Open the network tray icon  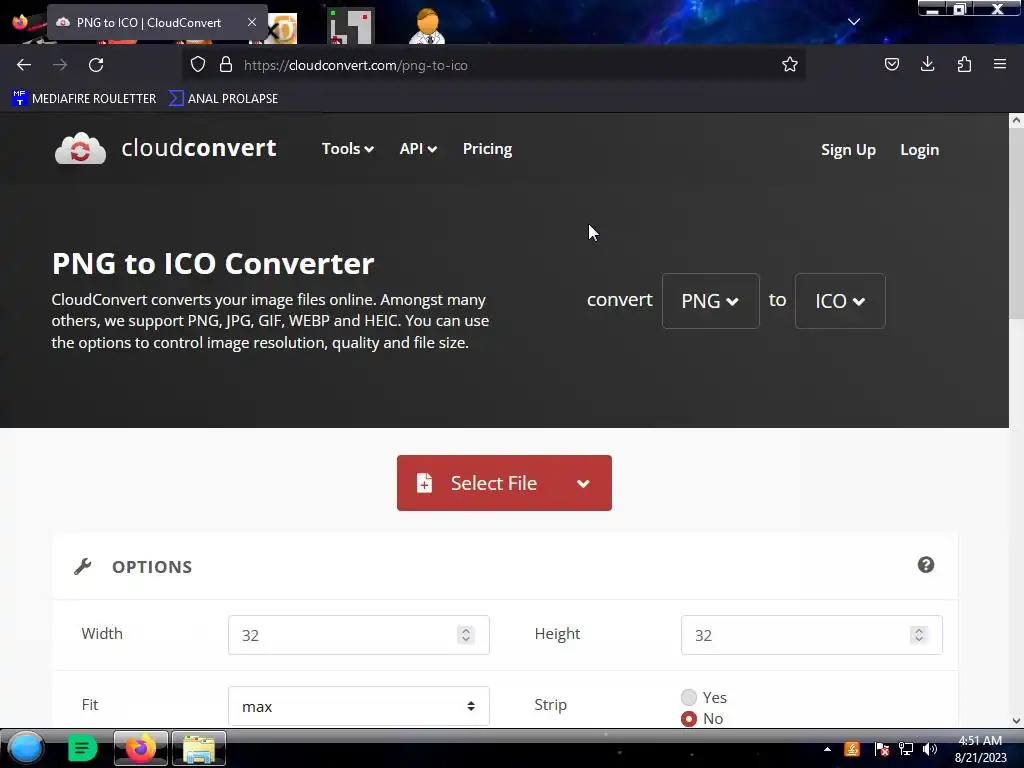[x=906, y=749]
